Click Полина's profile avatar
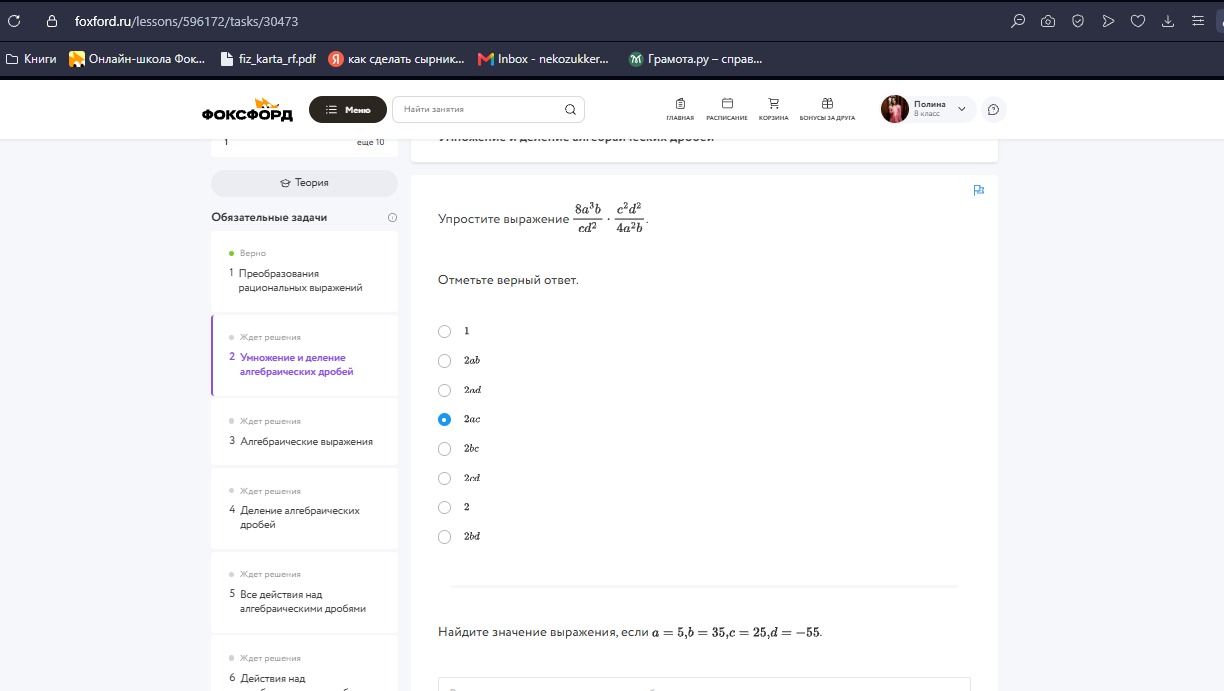 [x=894, y=109]
